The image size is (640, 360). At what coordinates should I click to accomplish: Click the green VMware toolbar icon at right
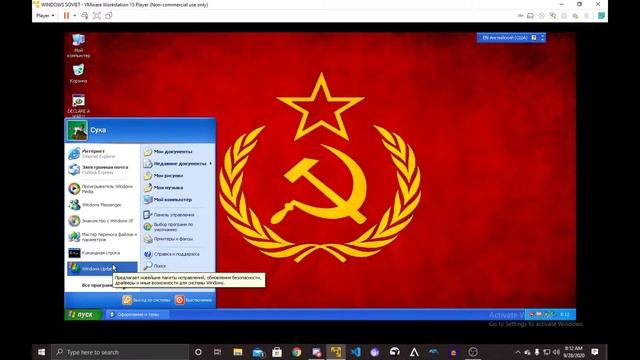(x=601, y=16)
